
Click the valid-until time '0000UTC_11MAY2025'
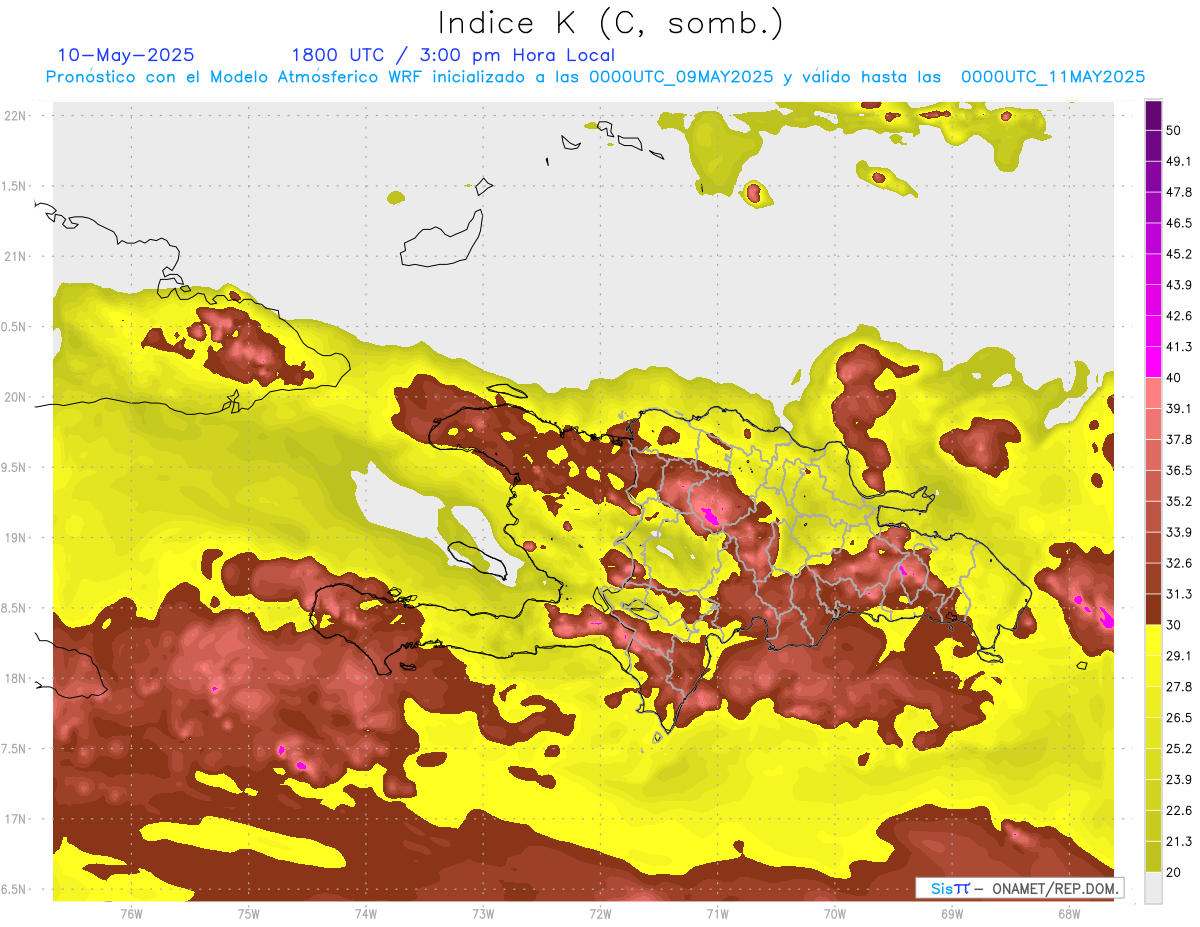click(x=1053, y=77)
